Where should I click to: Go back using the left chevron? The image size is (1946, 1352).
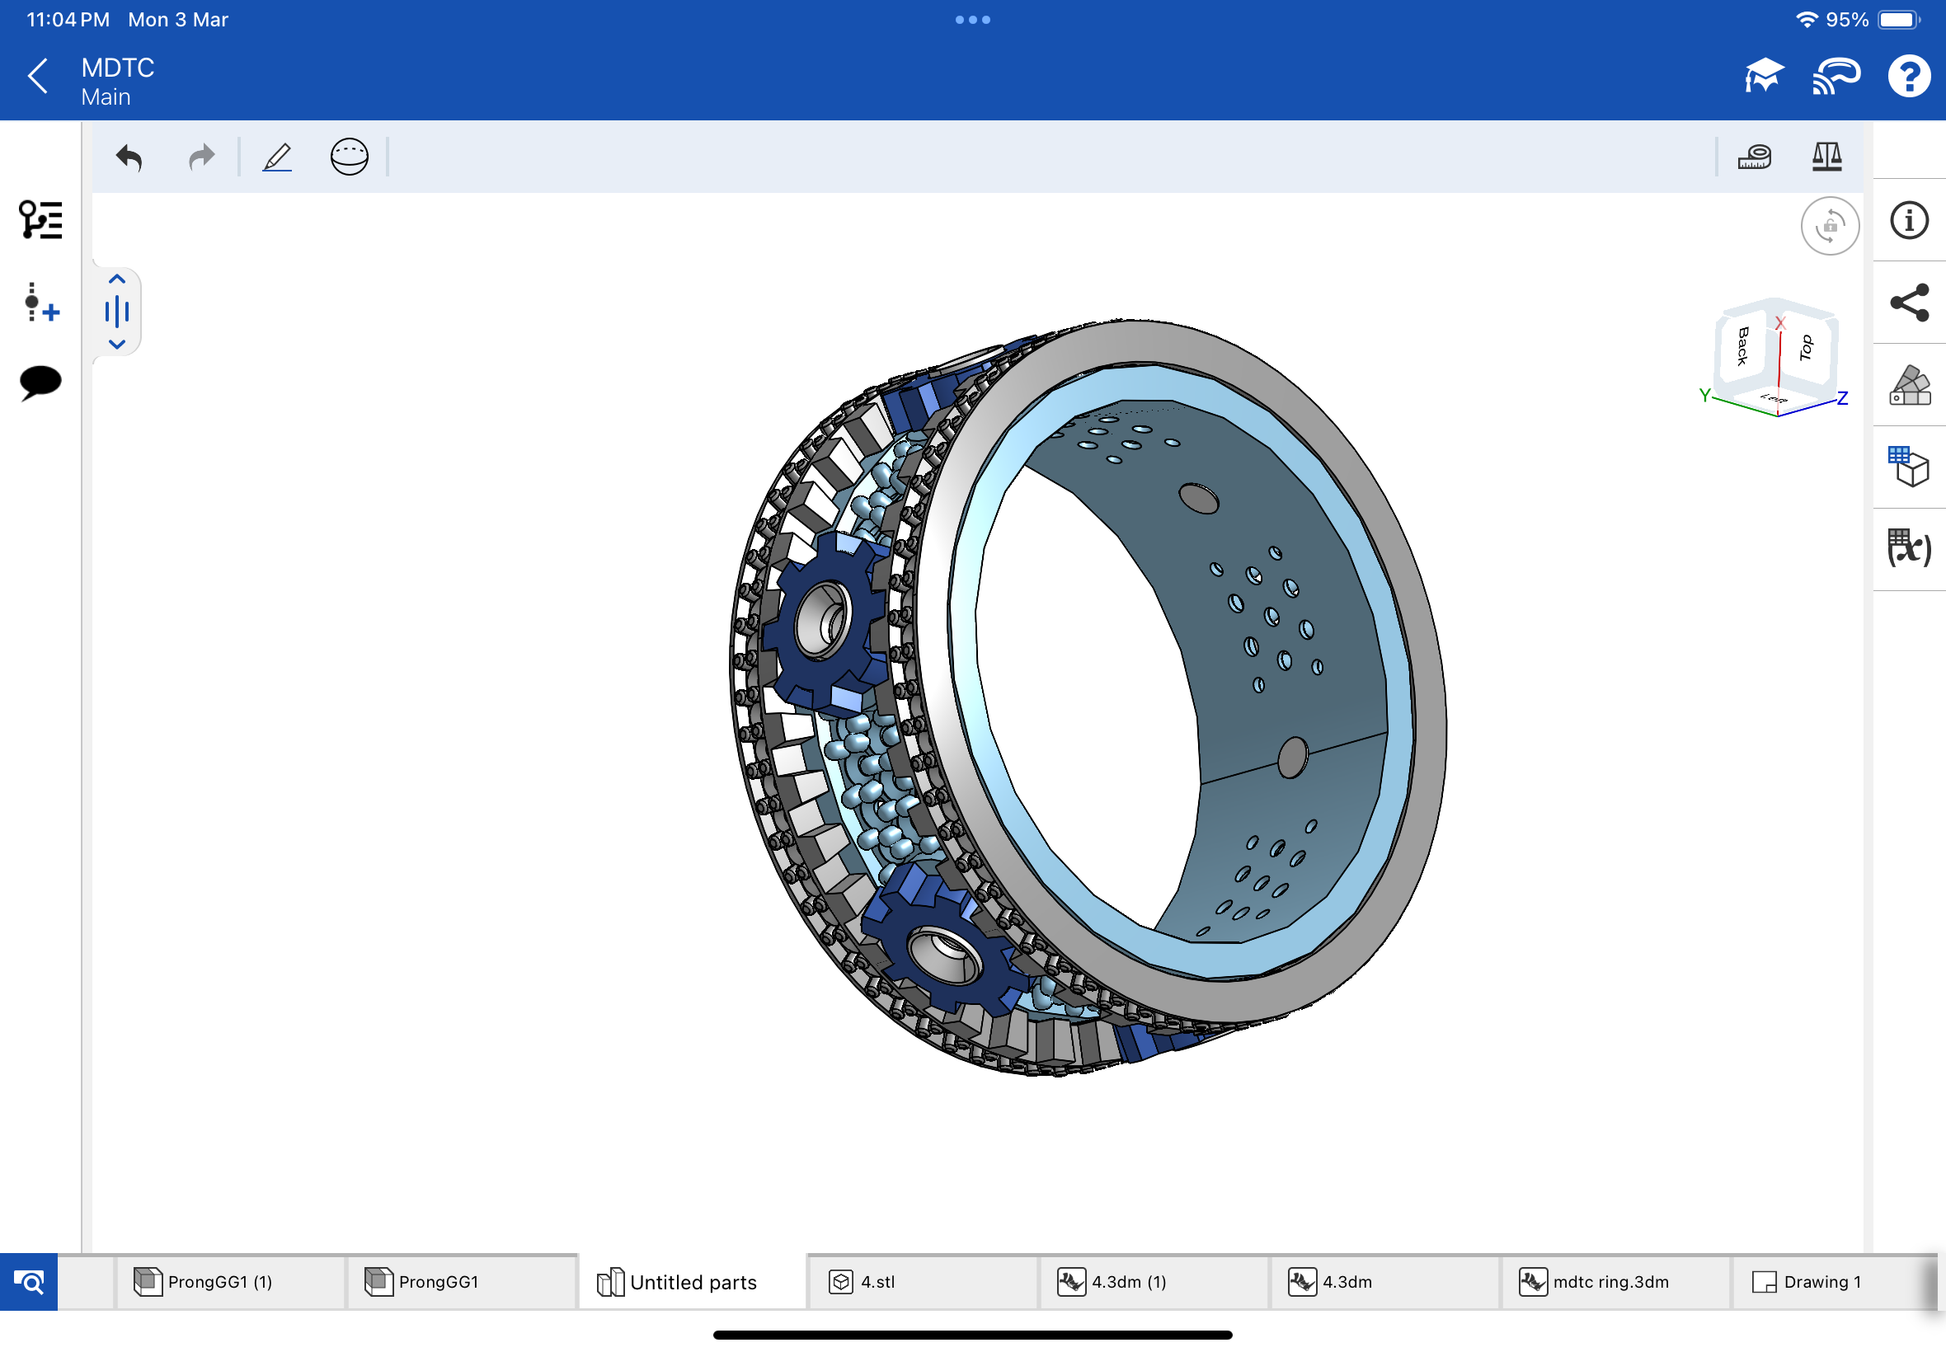pos(38,76)
